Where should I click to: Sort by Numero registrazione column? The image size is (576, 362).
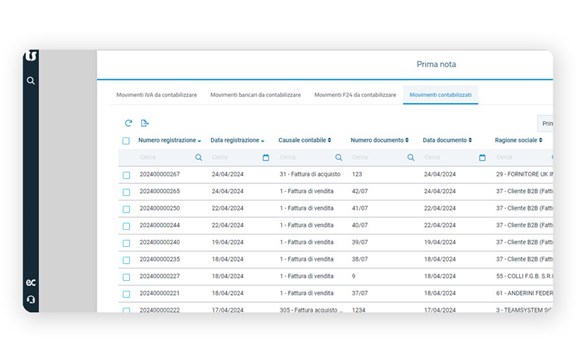[x=169, y=140]
